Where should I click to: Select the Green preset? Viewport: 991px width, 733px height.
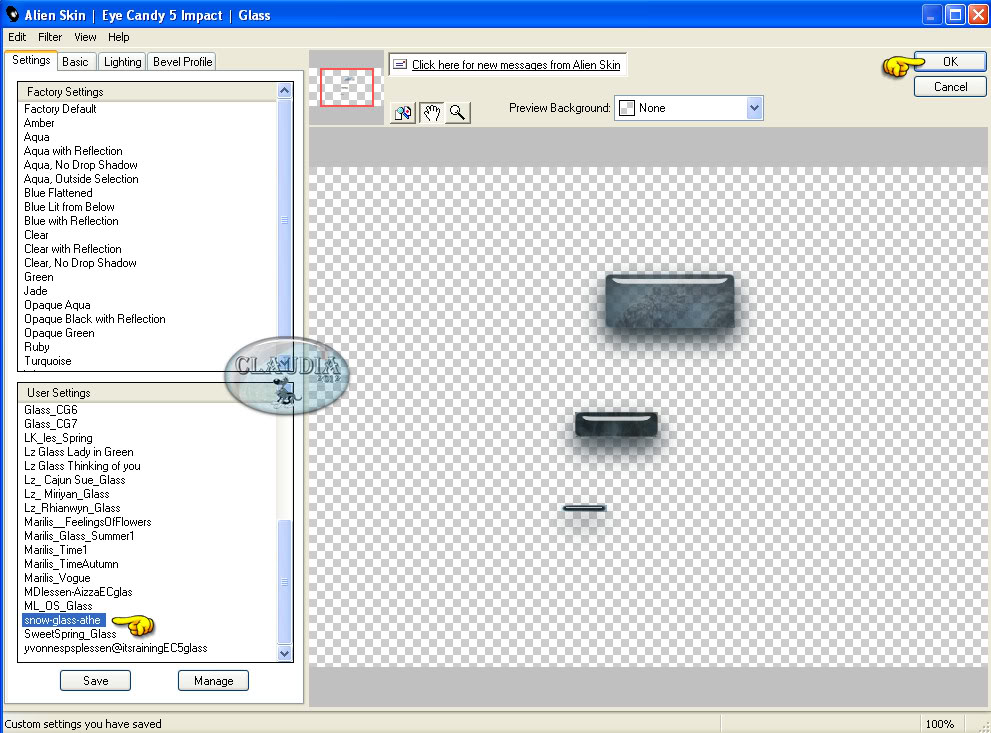(x=39, y=277)
